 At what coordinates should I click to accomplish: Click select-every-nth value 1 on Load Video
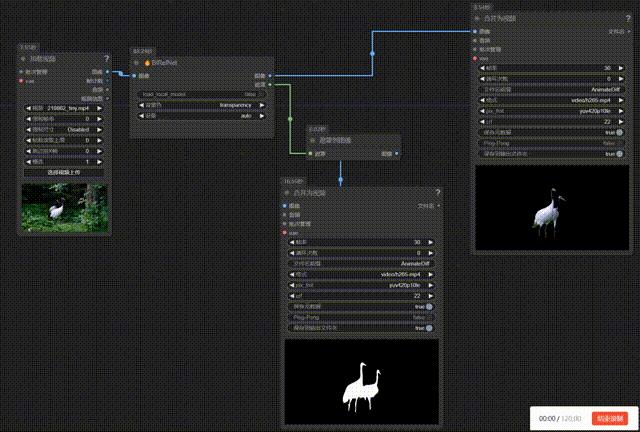[87, 162]
